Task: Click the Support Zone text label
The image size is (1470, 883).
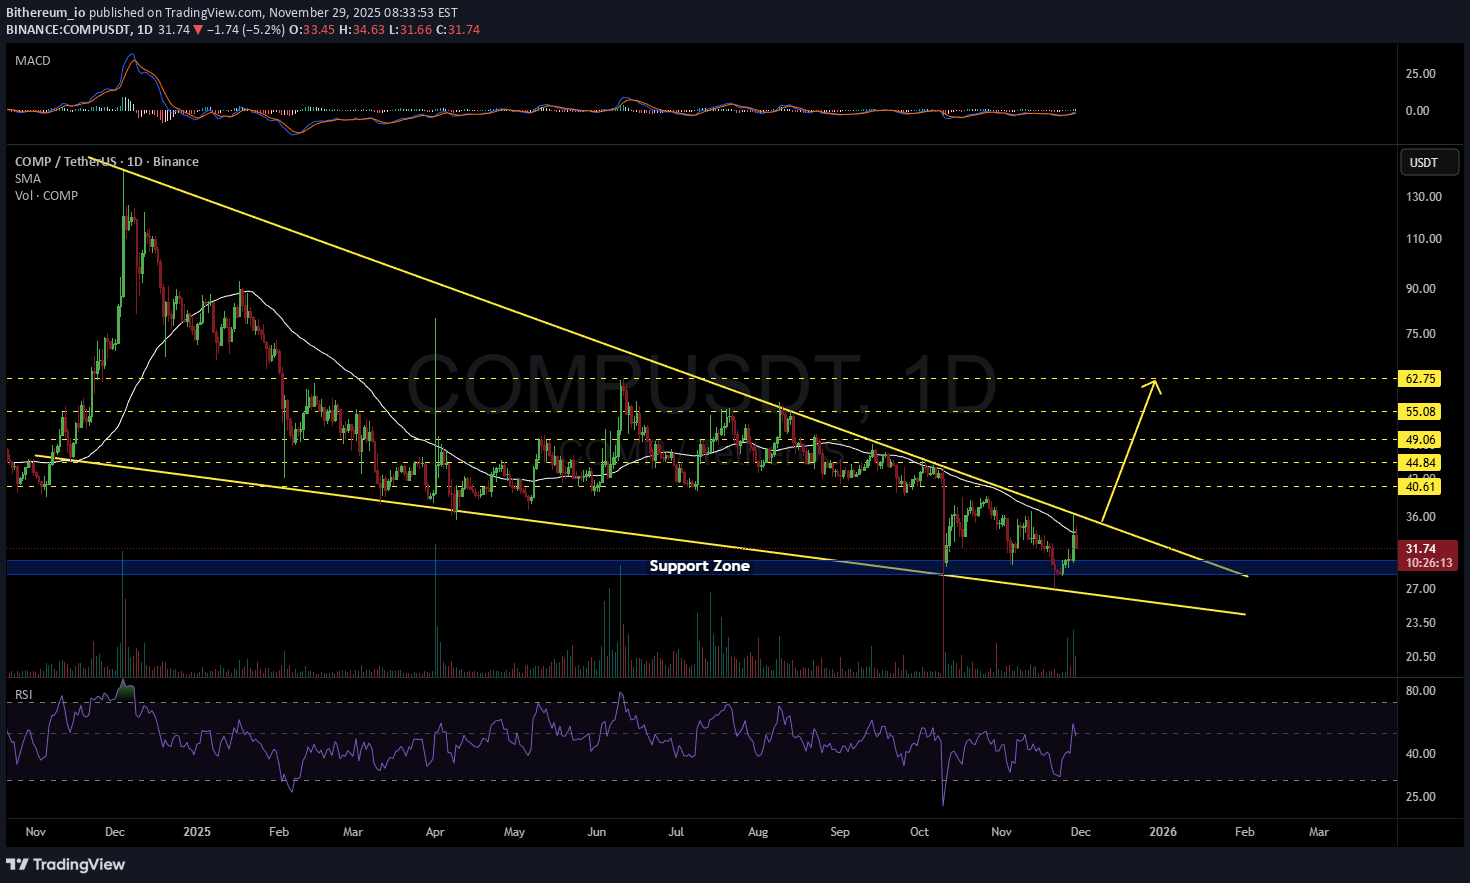Action: pyautogui.click(x=699, y=566)
